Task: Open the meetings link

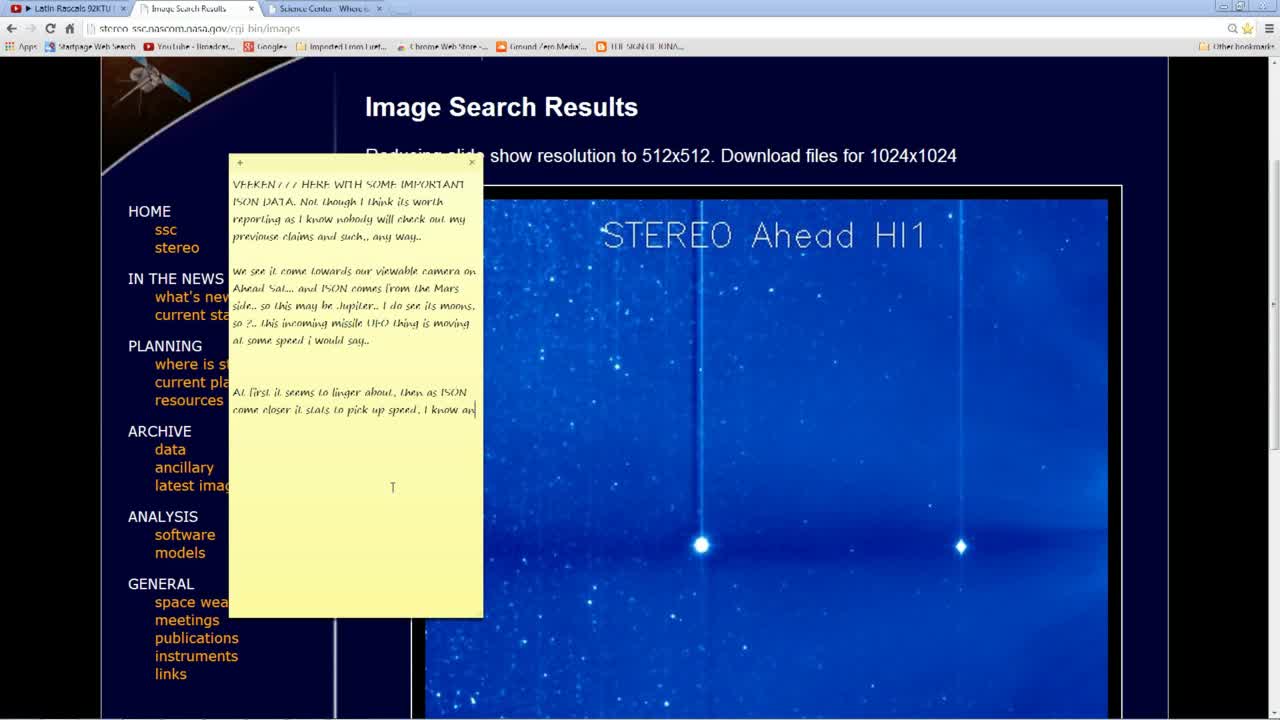Action: tap(187, 620)
